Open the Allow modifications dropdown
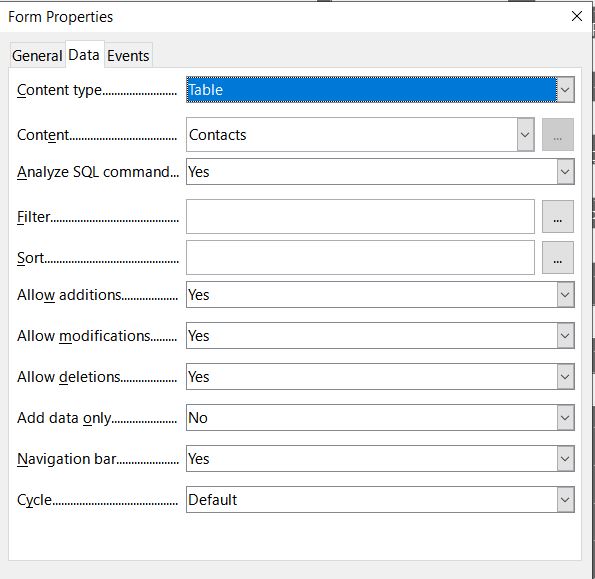Viewport: 595px width, 579px height. tap(380, 336)
